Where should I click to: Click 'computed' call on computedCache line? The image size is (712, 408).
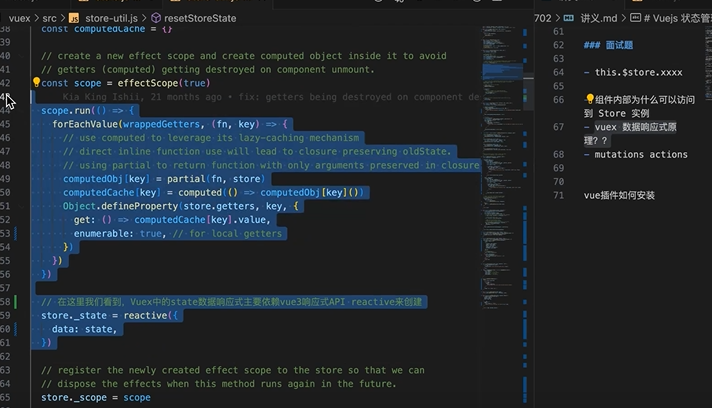[x=200, y=192]
